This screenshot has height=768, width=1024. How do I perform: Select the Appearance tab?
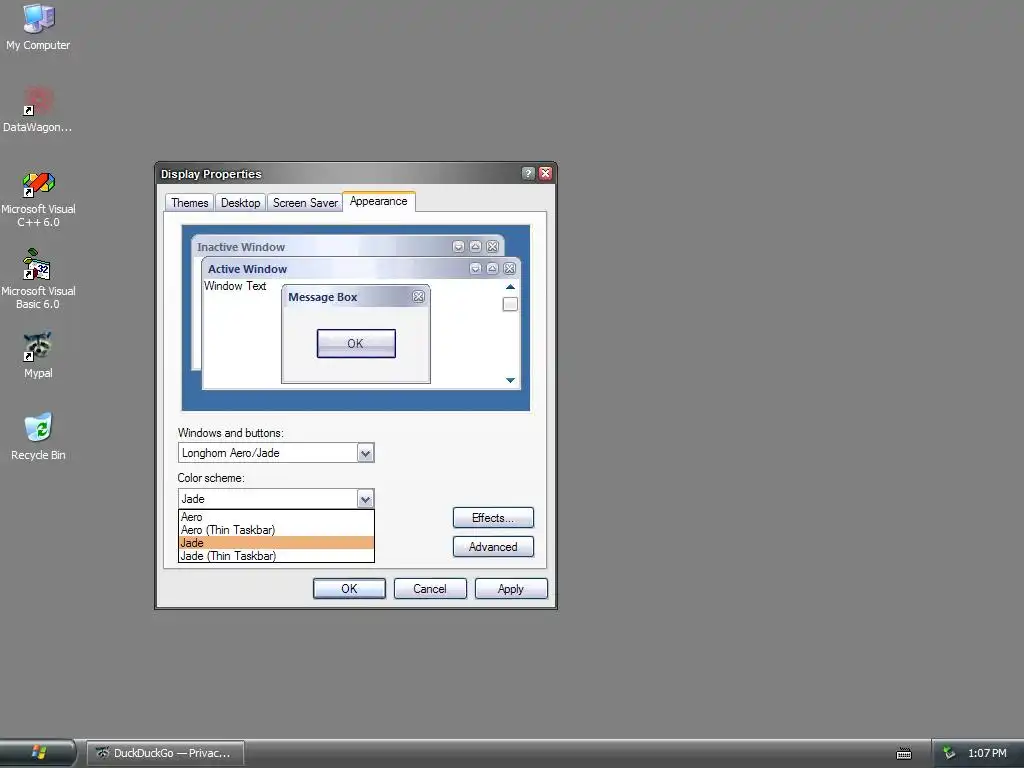click(378, 201)
